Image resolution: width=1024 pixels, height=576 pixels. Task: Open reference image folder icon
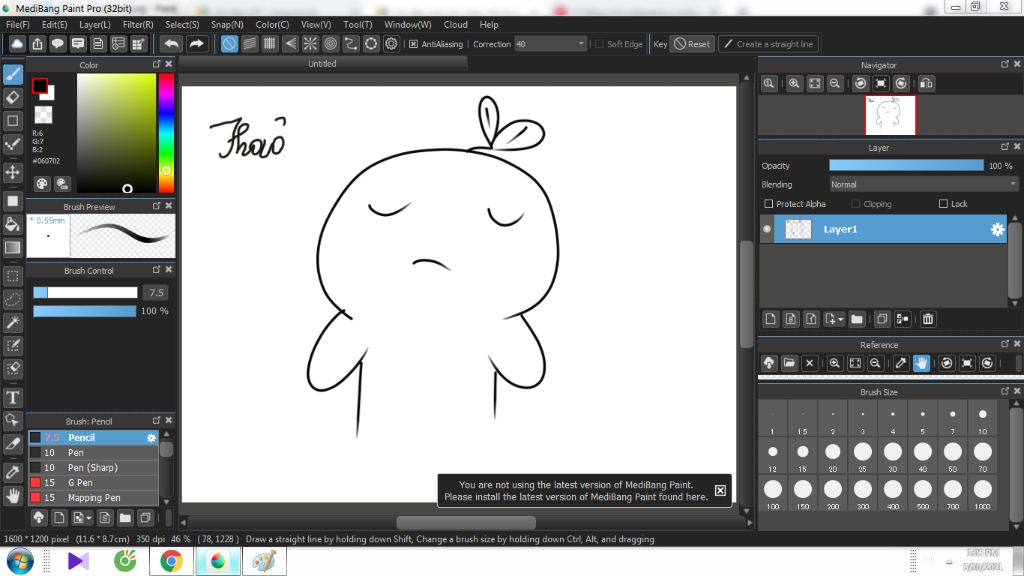tap(789, 363)
